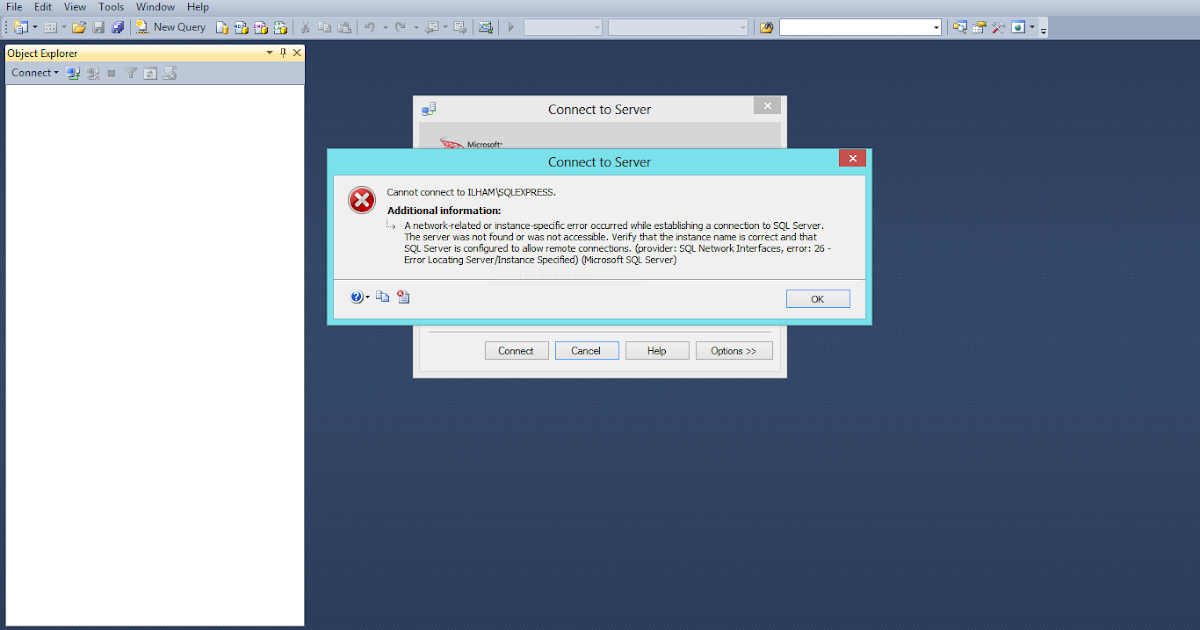
Task: Click the Start Debugging play icon
Action: click(x=511, y=27)
